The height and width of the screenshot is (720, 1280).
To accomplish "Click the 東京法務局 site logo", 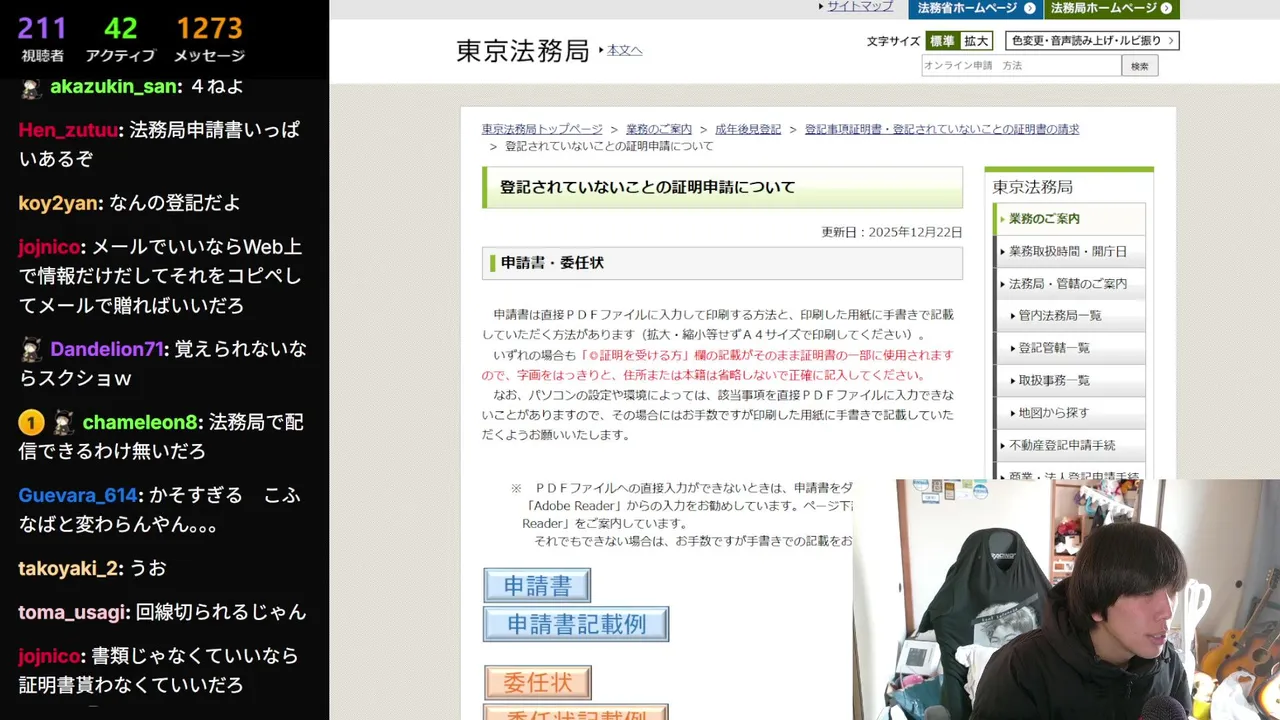I will [522, 50].
